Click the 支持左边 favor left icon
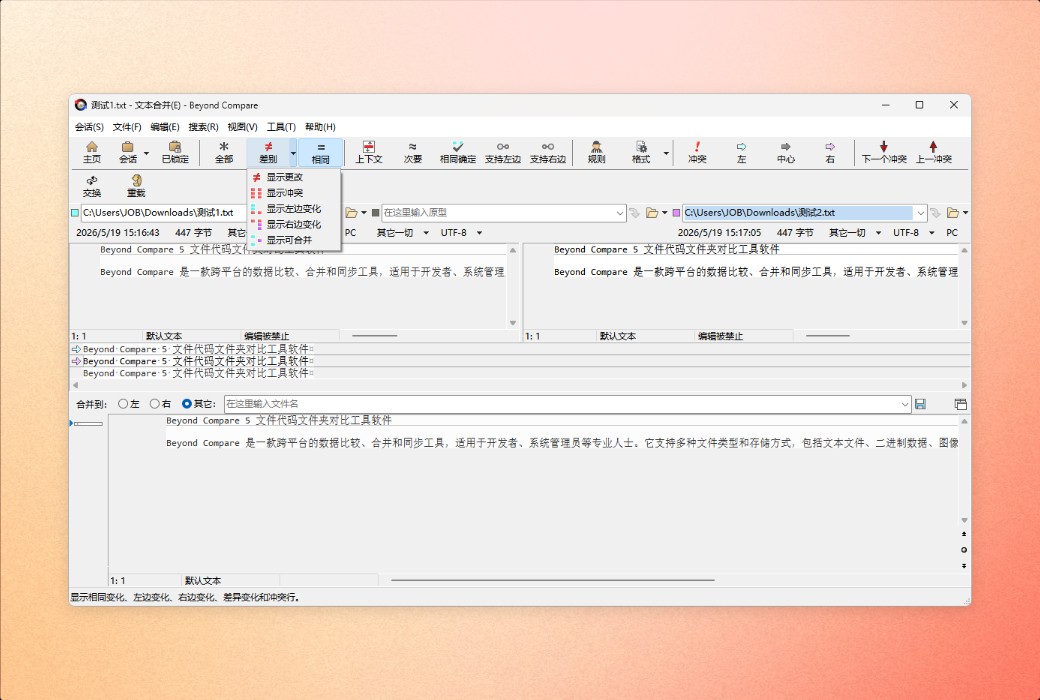 pyautogui.click(x=503, y=152)
